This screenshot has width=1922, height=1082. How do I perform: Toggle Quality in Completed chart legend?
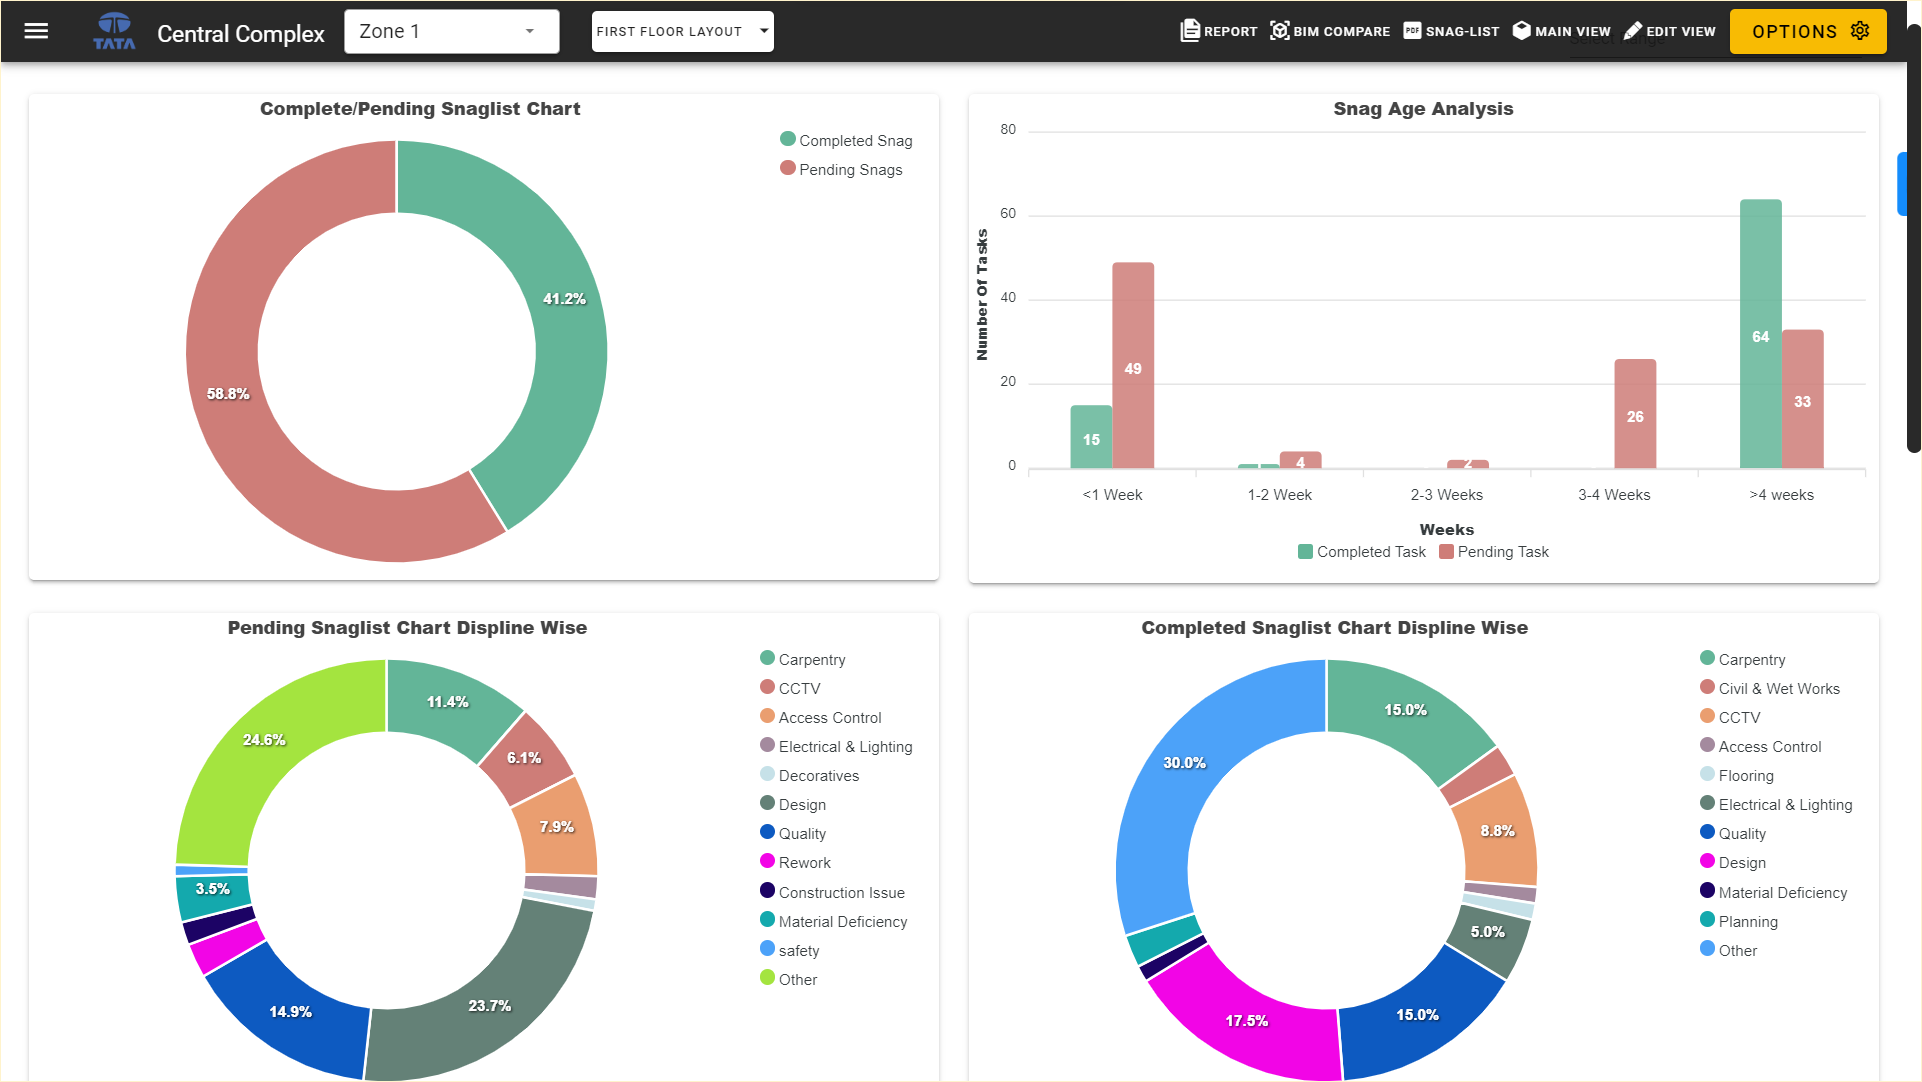1733,833
